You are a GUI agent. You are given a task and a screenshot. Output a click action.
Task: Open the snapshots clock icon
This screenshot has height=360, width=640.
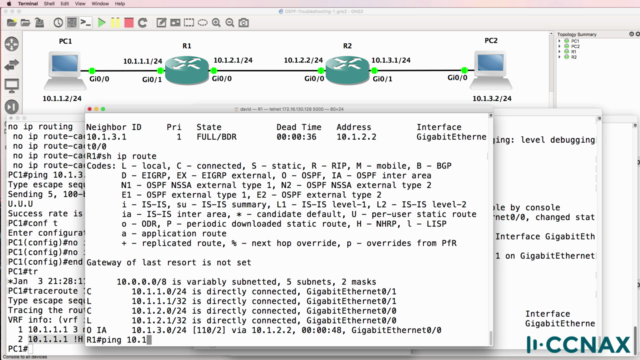[58, 23]
